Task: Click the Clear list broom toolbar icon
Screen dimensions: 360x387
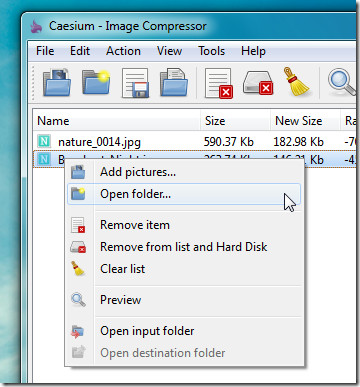Action: tap(296, 82)
